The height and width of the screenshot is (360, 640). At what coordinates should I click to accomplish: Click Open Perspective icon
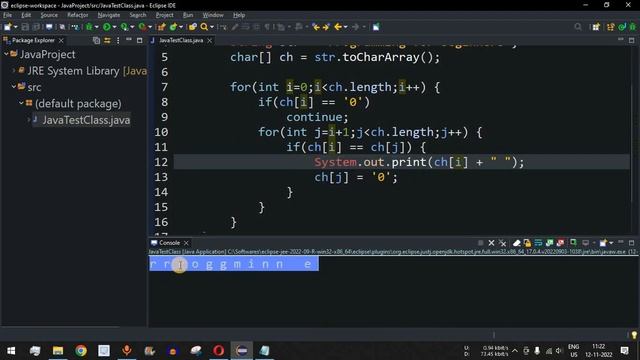[x=596, y=27]
